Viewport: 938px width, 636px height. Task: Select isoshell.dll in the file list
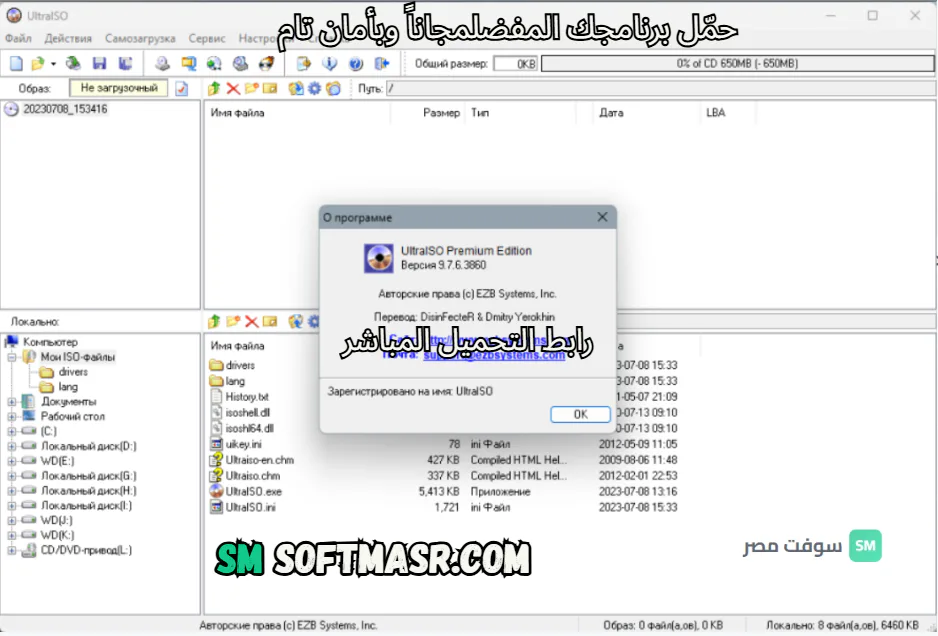point(248,412)
